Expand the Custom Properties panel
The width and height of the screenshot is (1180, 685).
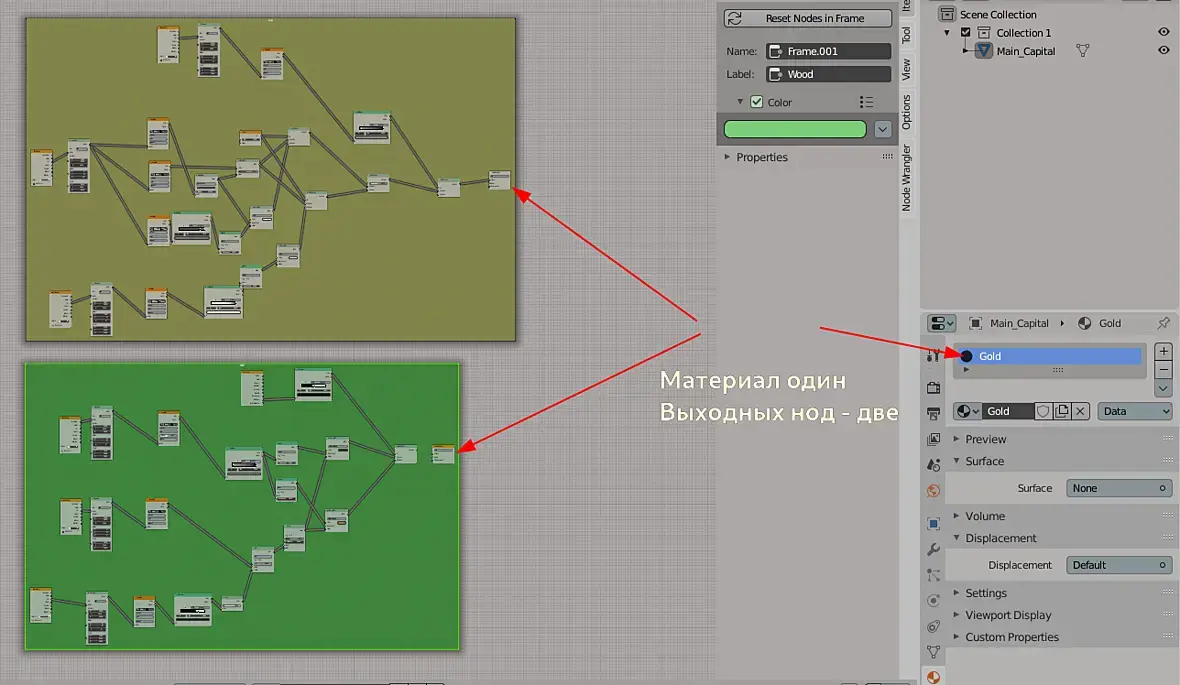pyautogui.click(x=956, y=636)
